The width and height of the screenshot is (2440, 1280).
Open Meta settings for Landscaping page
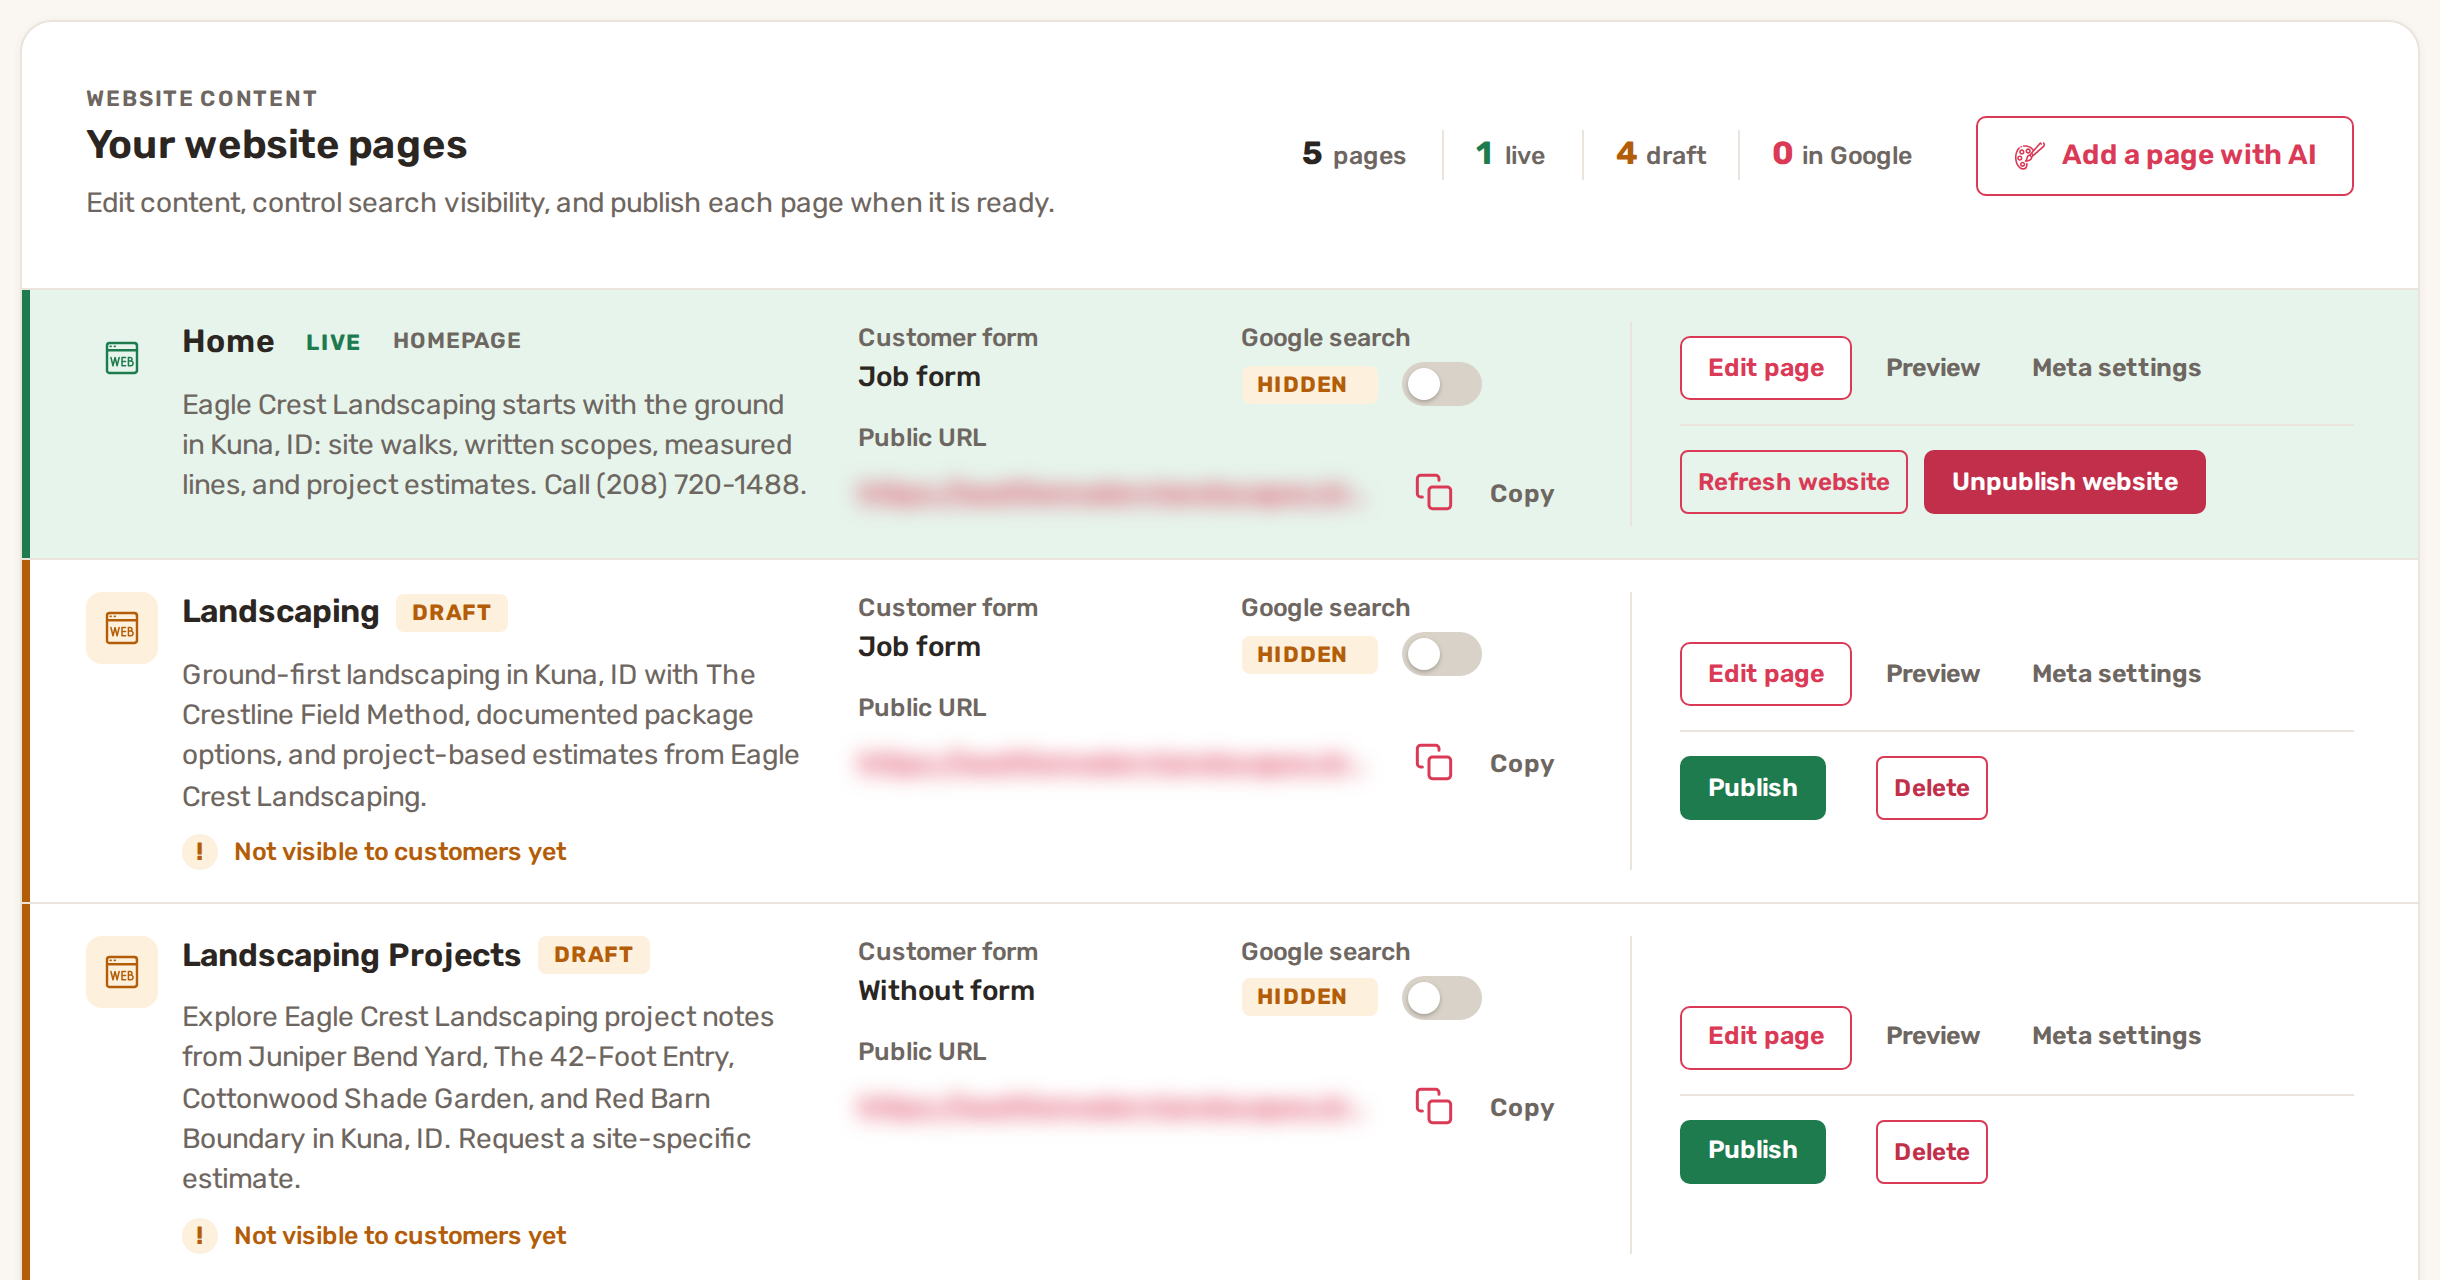(x=2116, y=674)
